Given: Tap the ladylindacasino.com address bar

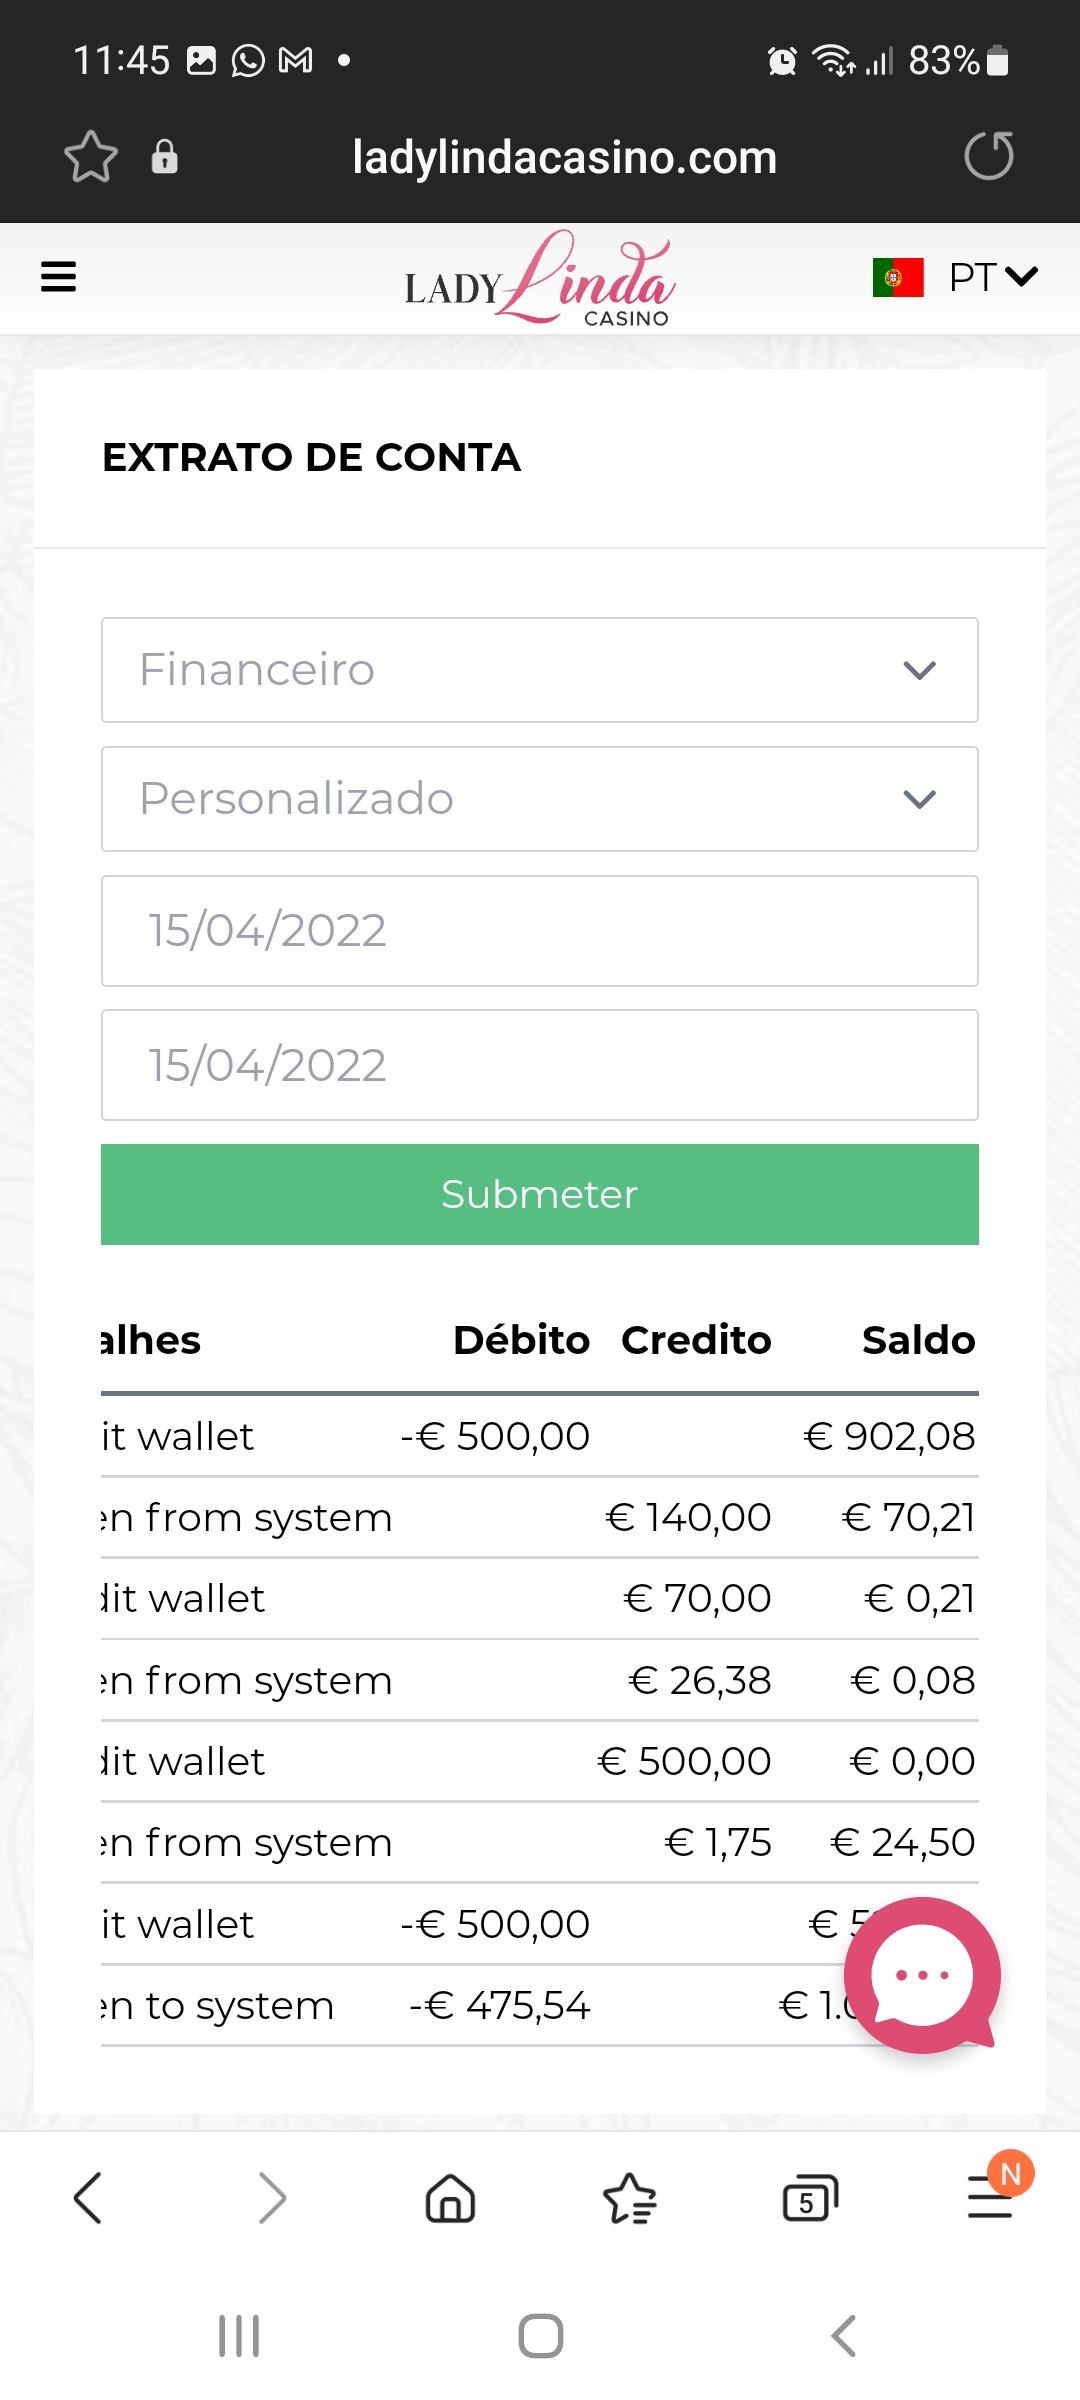Looking at the screenshot, I should pos(565,157).
